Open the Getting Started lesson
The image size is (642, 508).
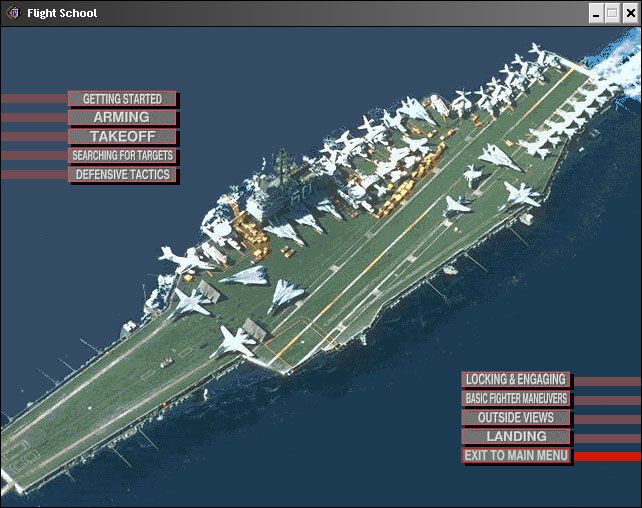click(122, 99)
